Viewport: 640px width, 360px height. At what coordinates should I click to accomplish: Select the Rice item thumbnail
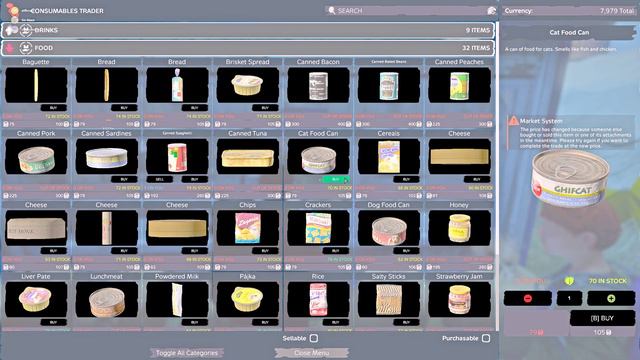[x=318, y=299]
